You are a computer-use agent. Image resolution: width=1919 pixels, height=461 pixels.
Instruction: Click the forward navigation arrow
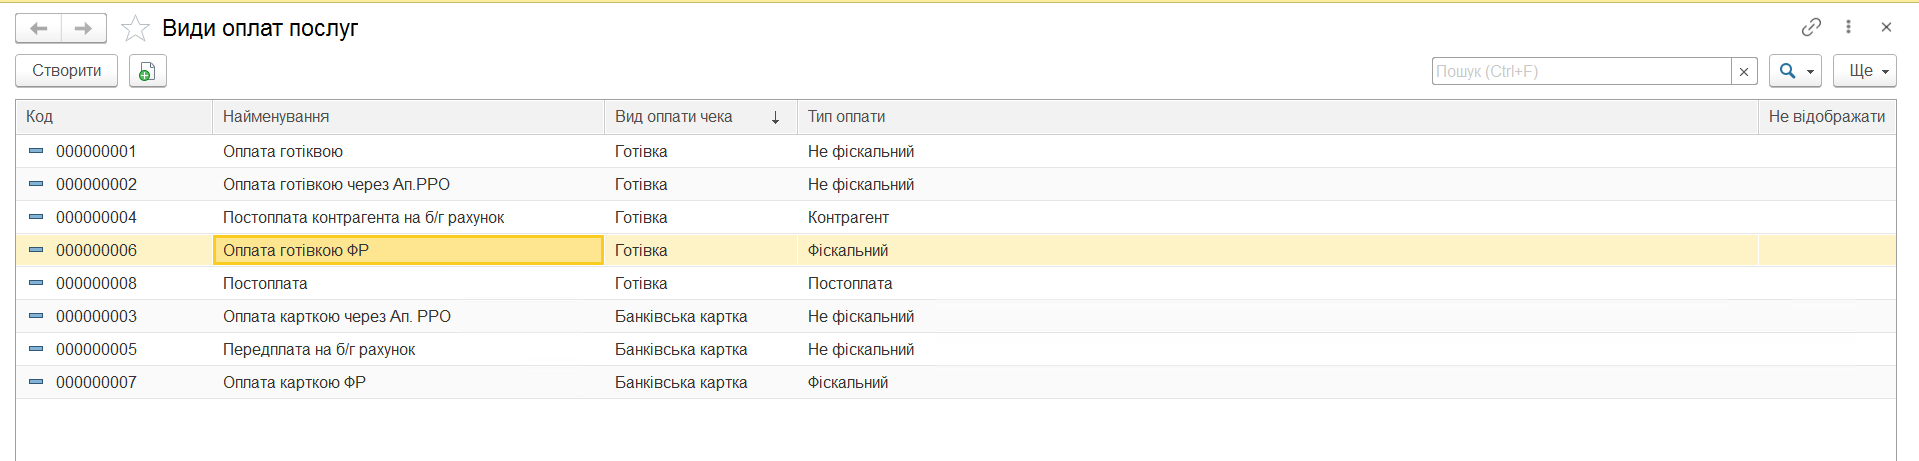tap(84, 28)
